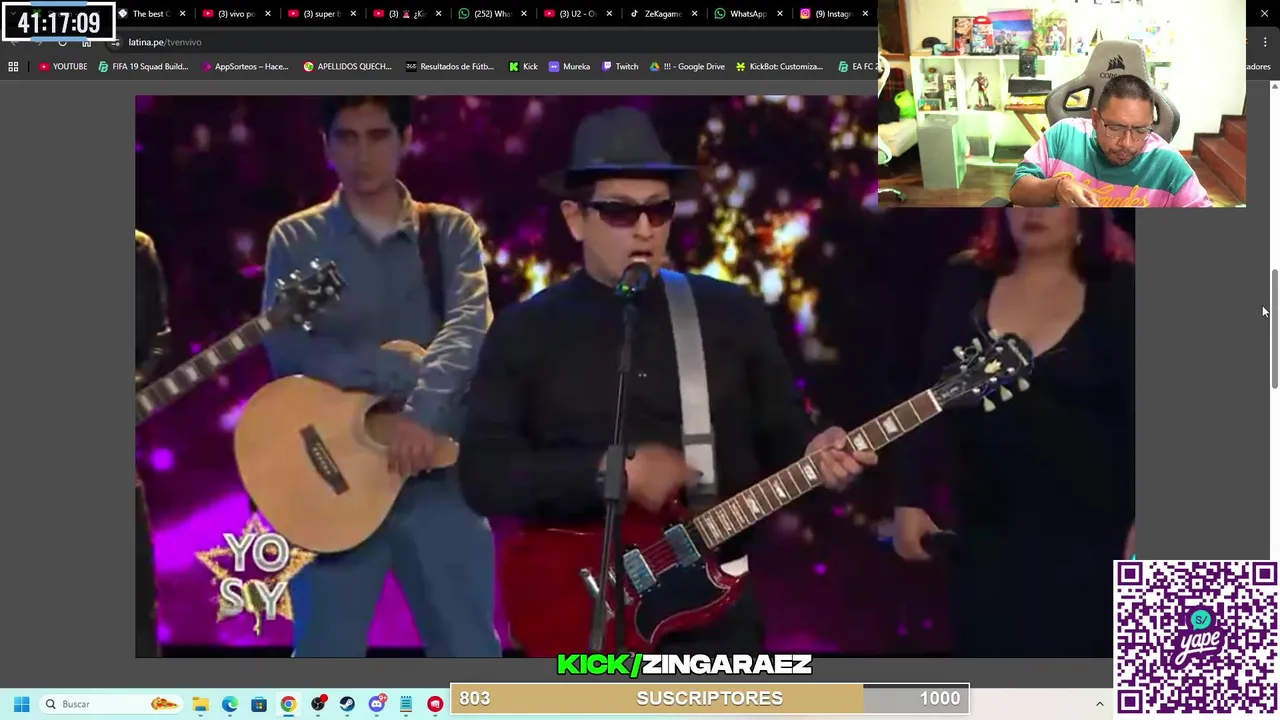Open the Kick bookmark

[523, 66]
